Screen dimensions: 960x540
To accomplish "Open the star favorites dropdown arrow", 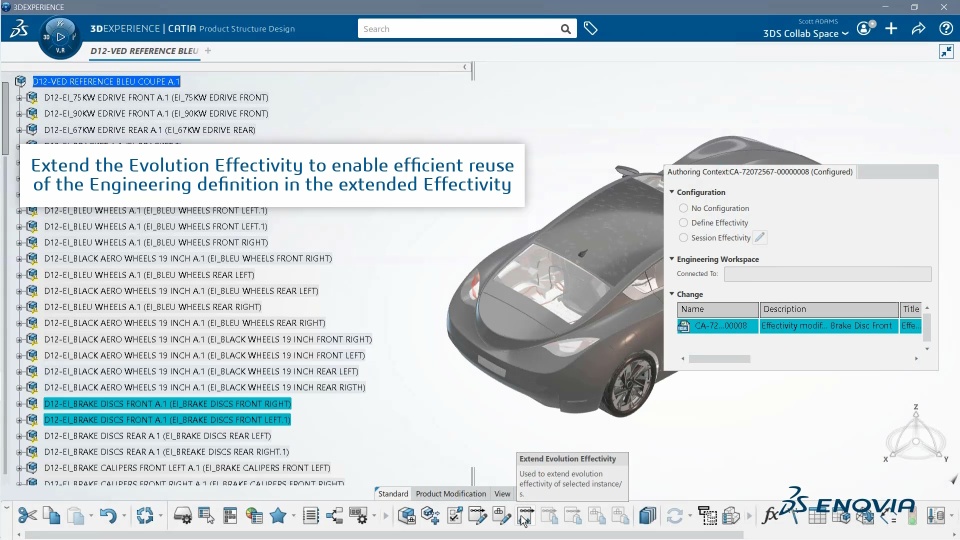I will click(x=293, y=516).
